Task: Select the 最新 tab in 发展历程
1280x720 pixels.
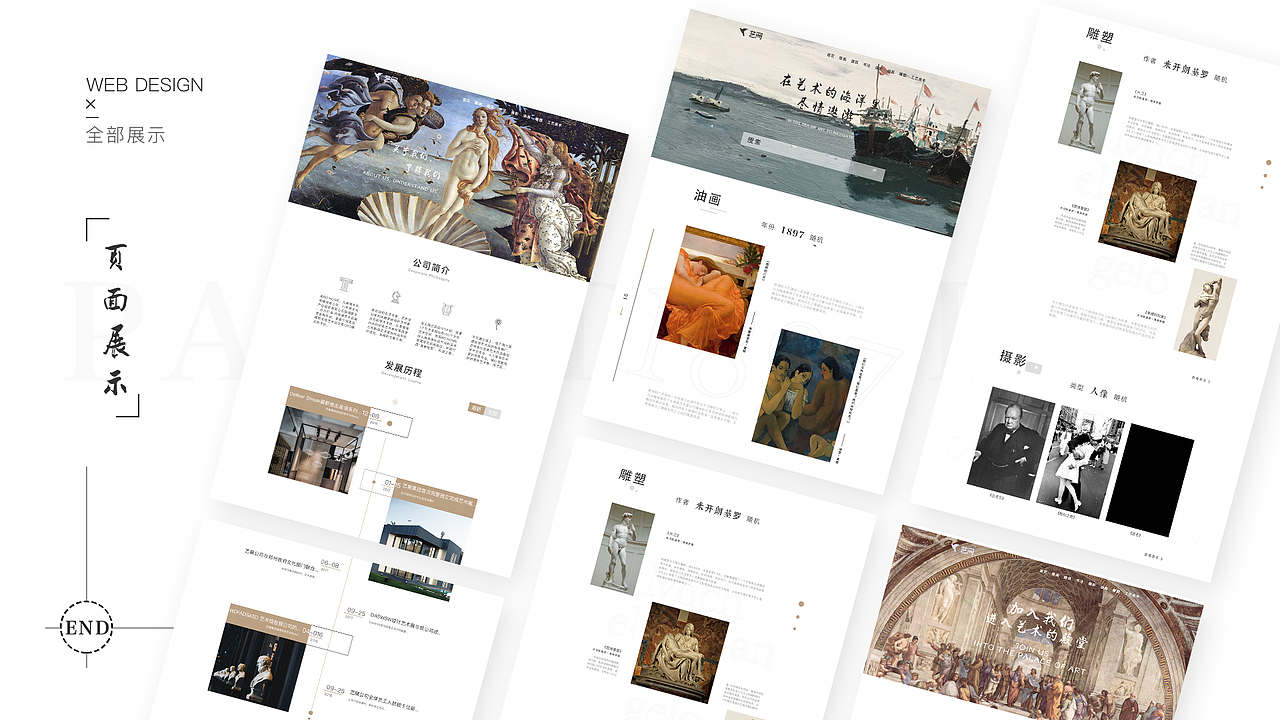Action: point(476,408)
